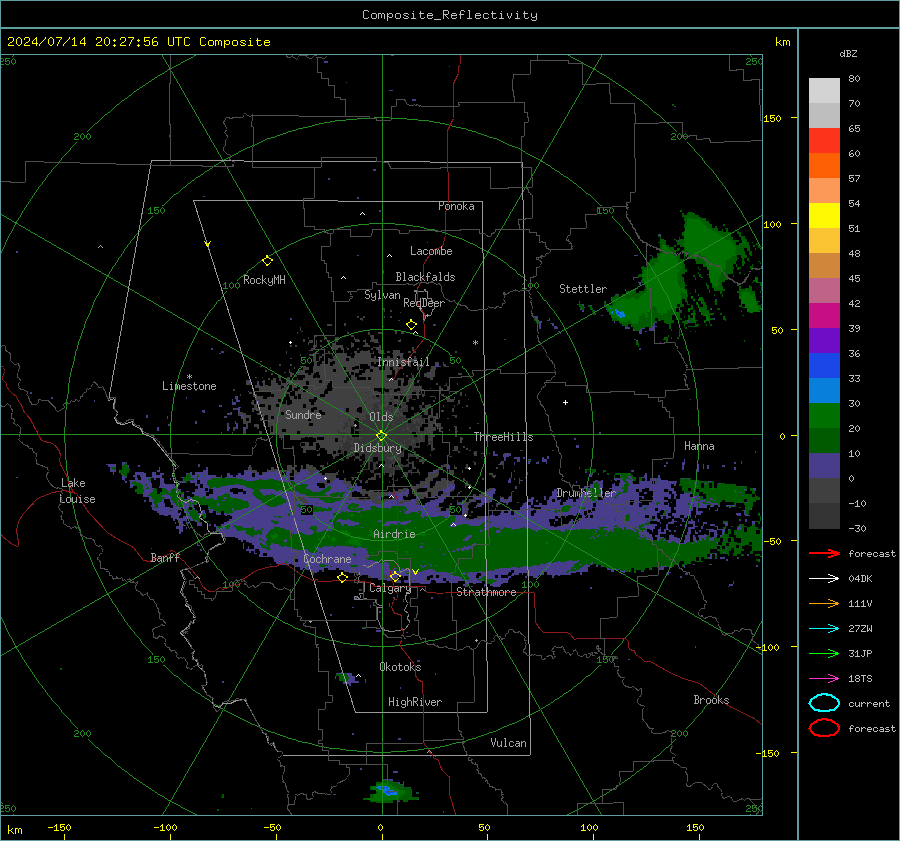Viewport: 900px width, 841px height.
Task: Click the Sylvan label
Action: pyautogui.click(x=382, y=295)
